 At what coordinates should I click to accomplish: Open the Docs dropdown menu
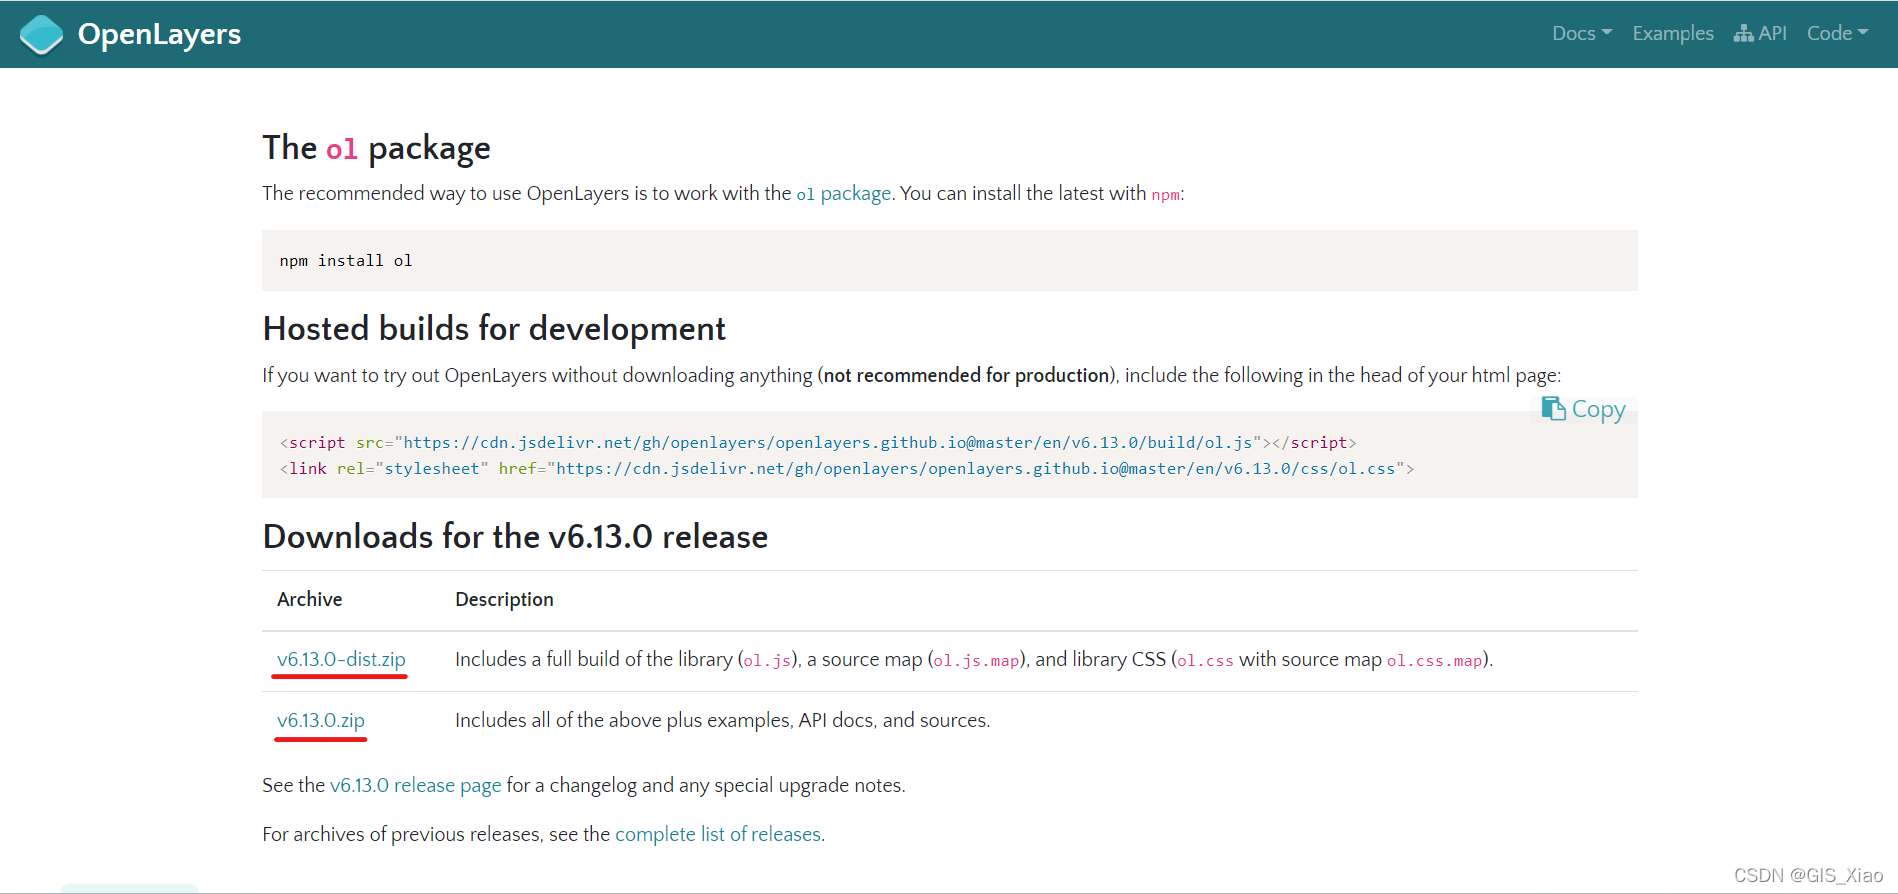coord(1582,33)
